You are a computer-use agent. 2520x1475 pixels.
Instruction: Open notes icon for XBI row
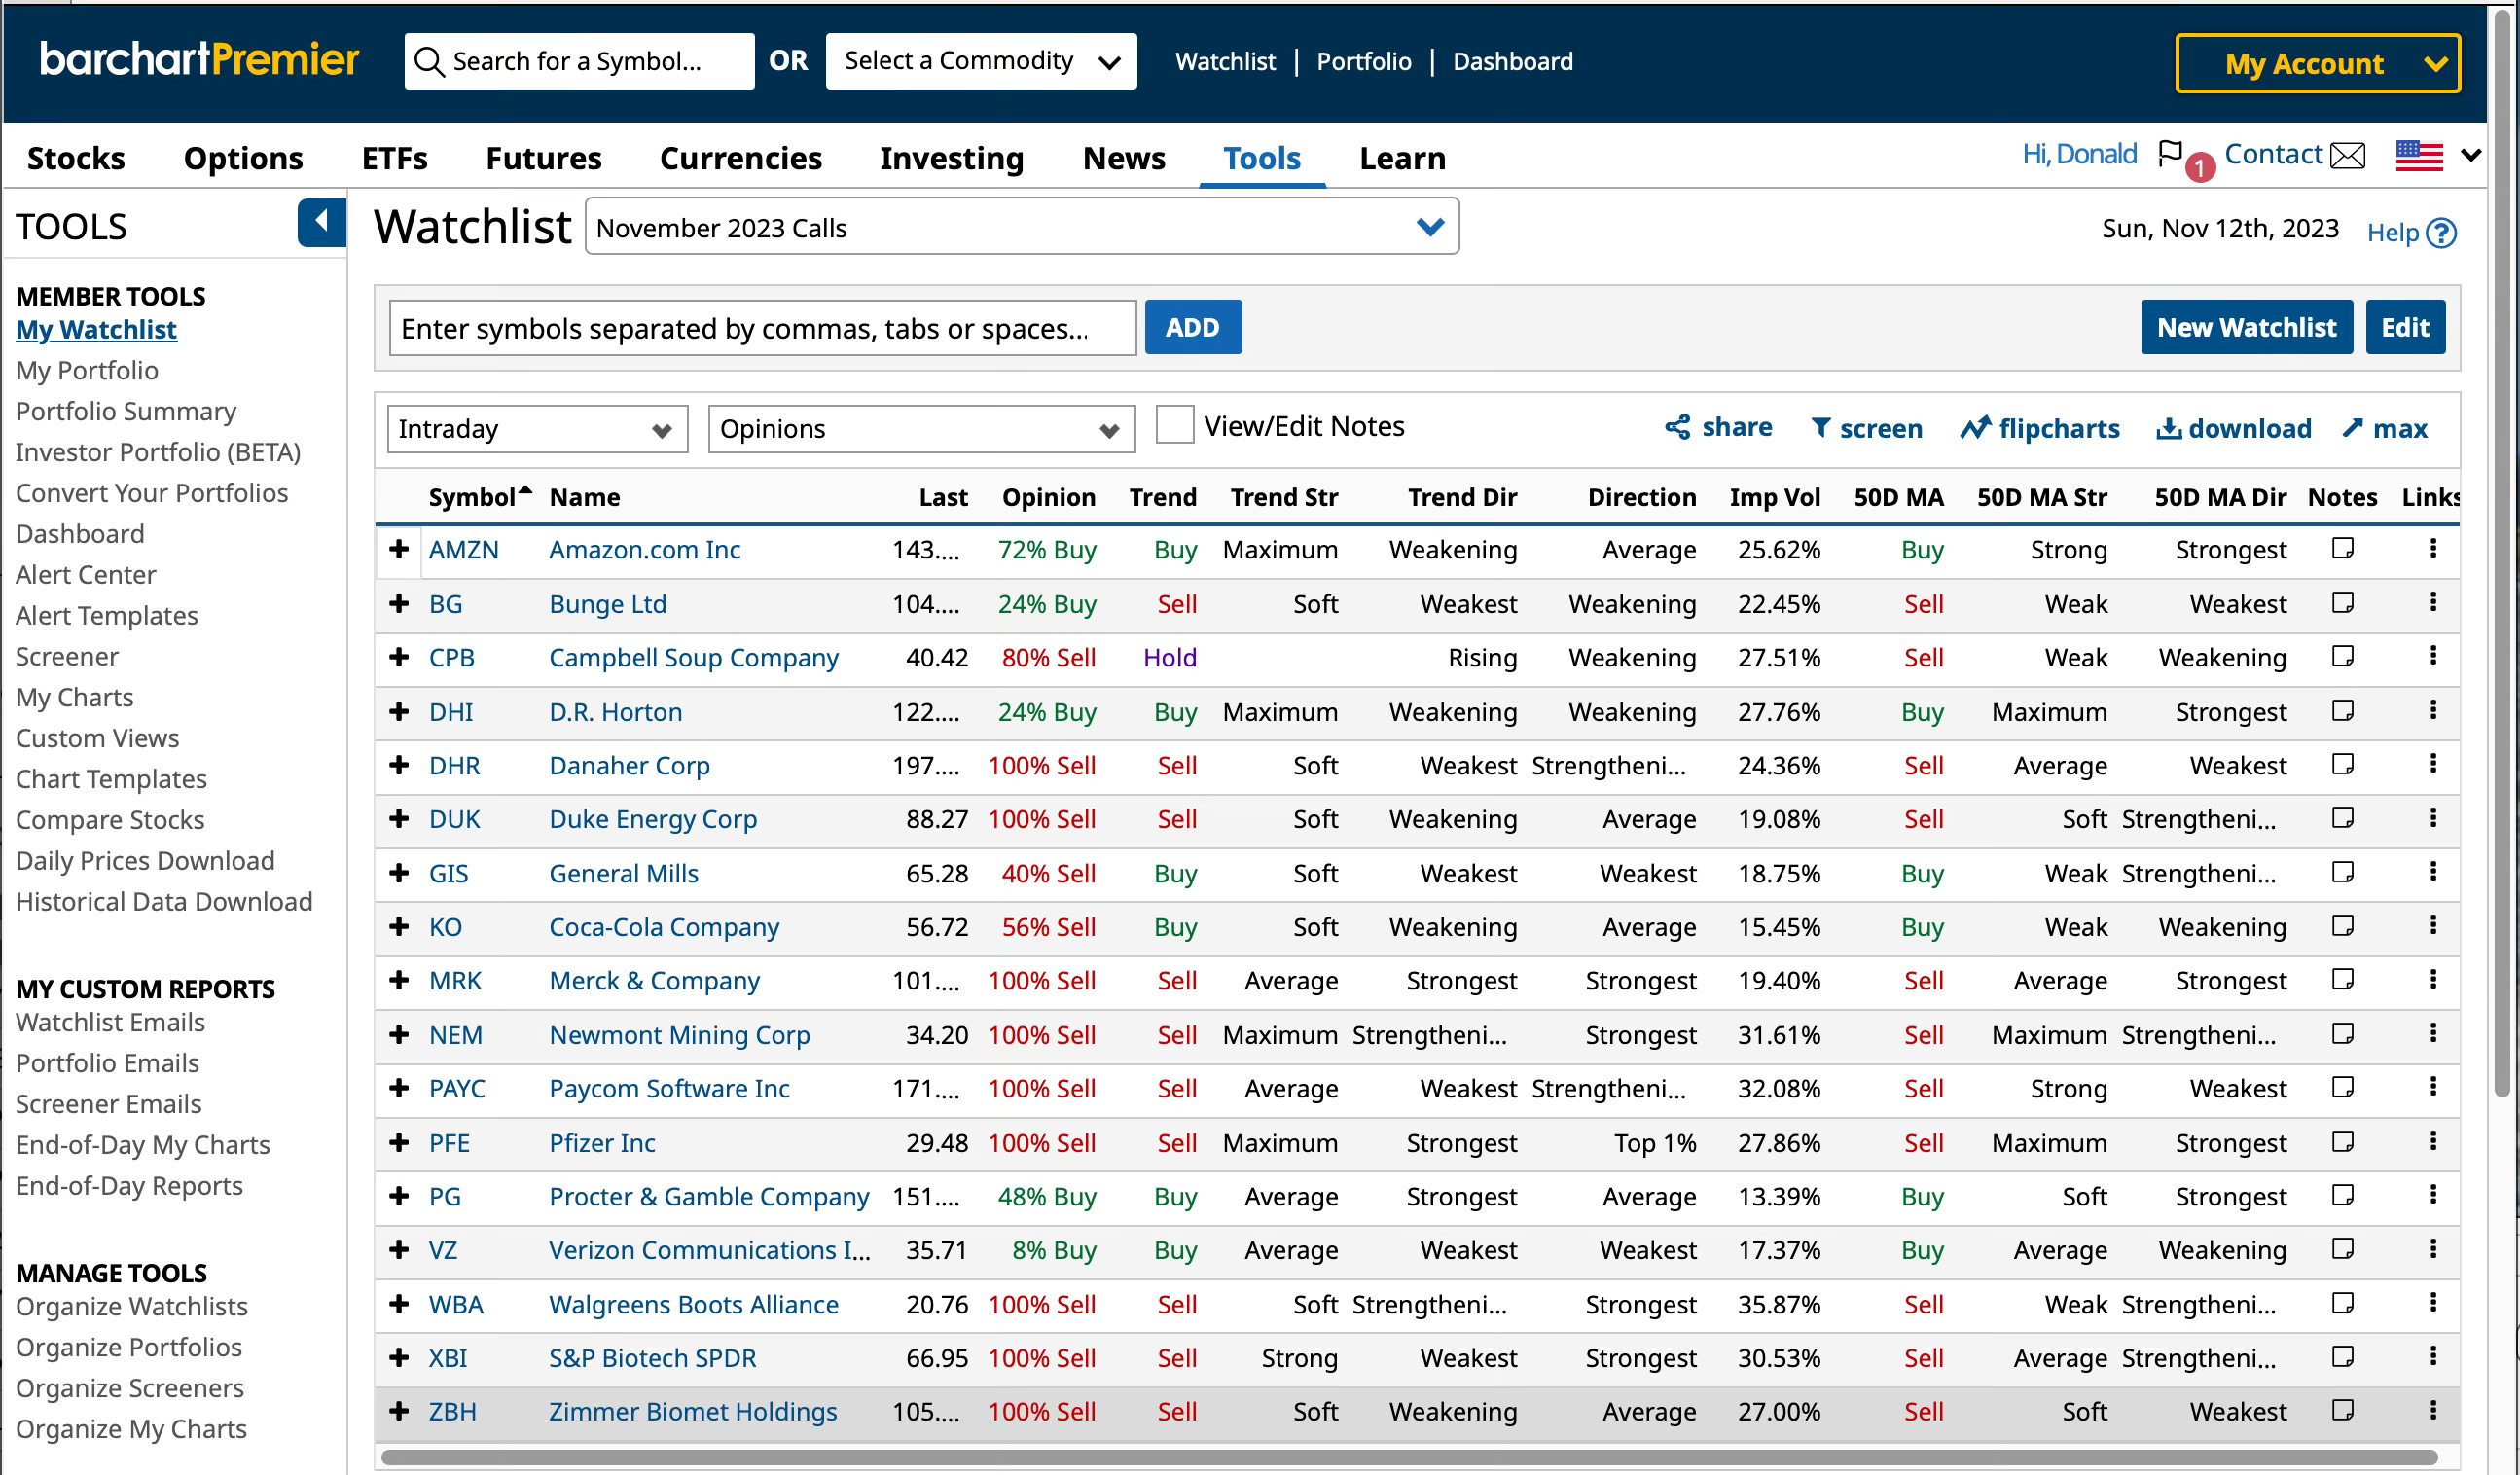pyautogui.click(x=2342, y=1357)
